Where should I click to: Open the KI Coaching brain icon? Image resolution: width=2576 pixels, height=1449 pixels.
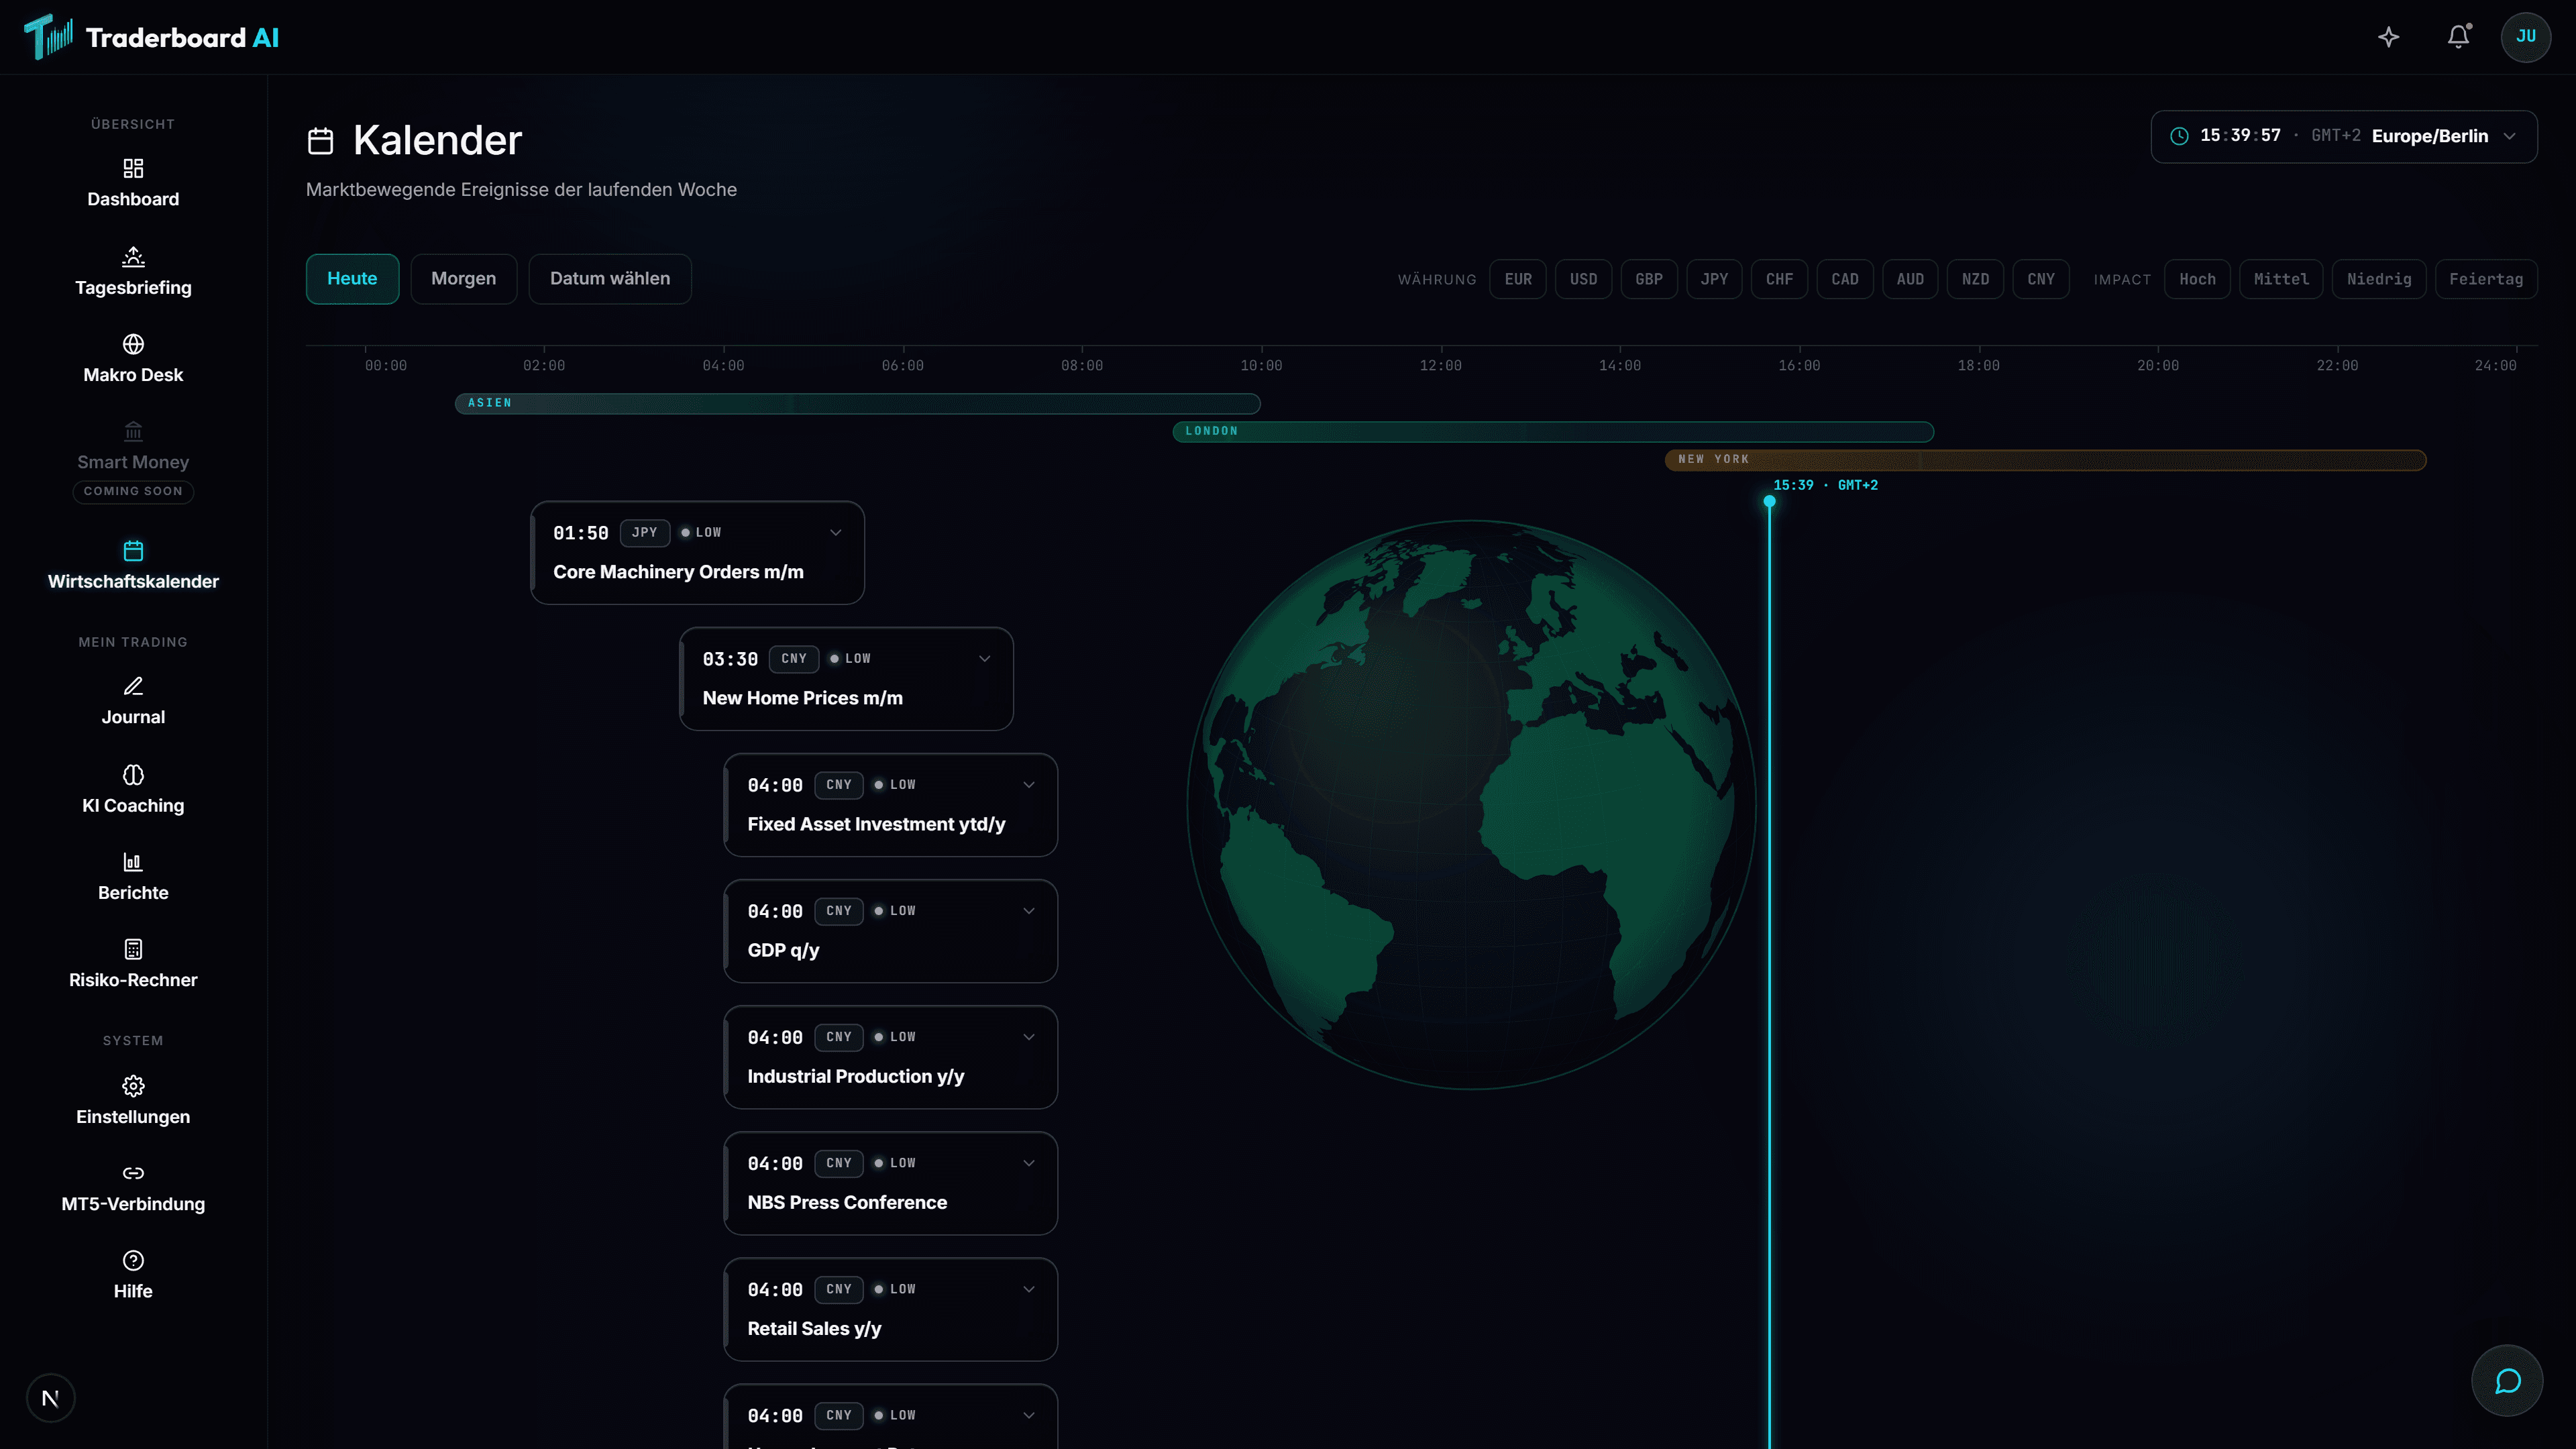point(133,775)
